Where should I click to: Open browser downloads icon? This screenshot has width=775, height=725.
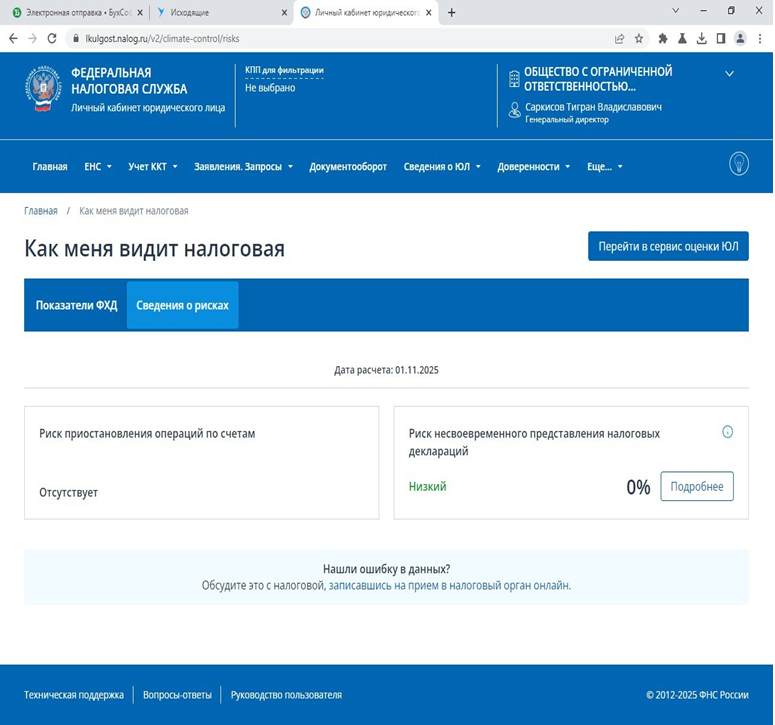(701, 38)
